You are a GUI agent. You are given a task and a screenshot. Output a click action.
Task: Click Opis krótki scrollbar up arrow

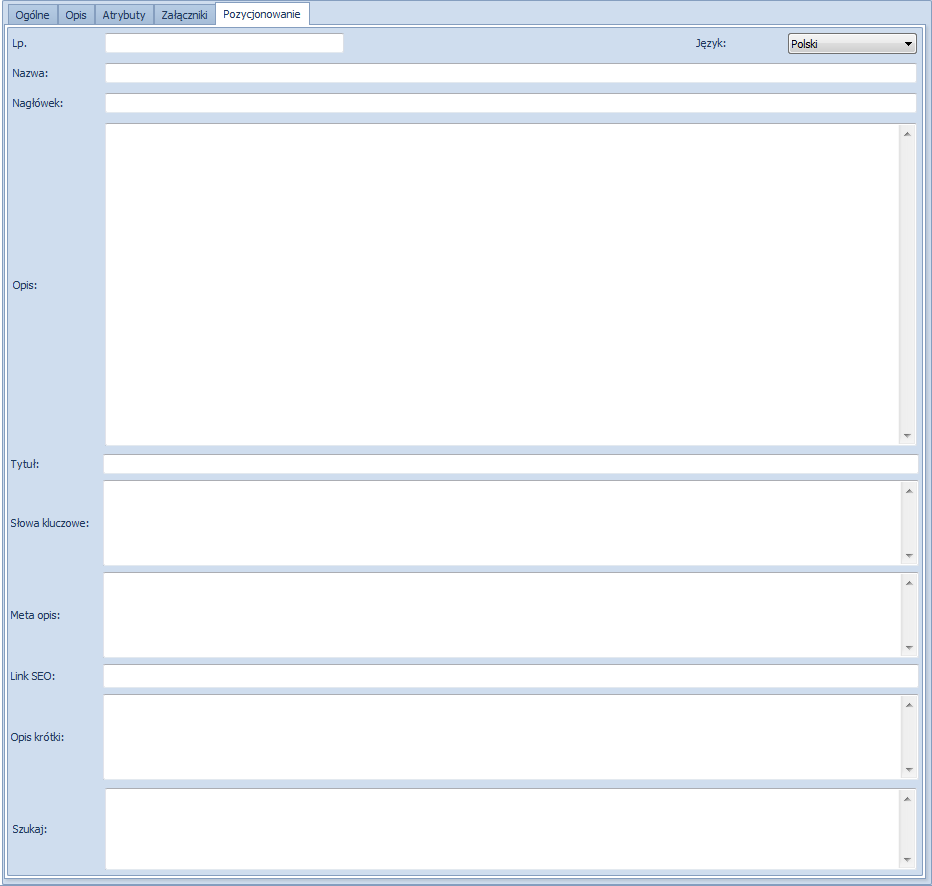pyautogui.click(x=909, y=705)
